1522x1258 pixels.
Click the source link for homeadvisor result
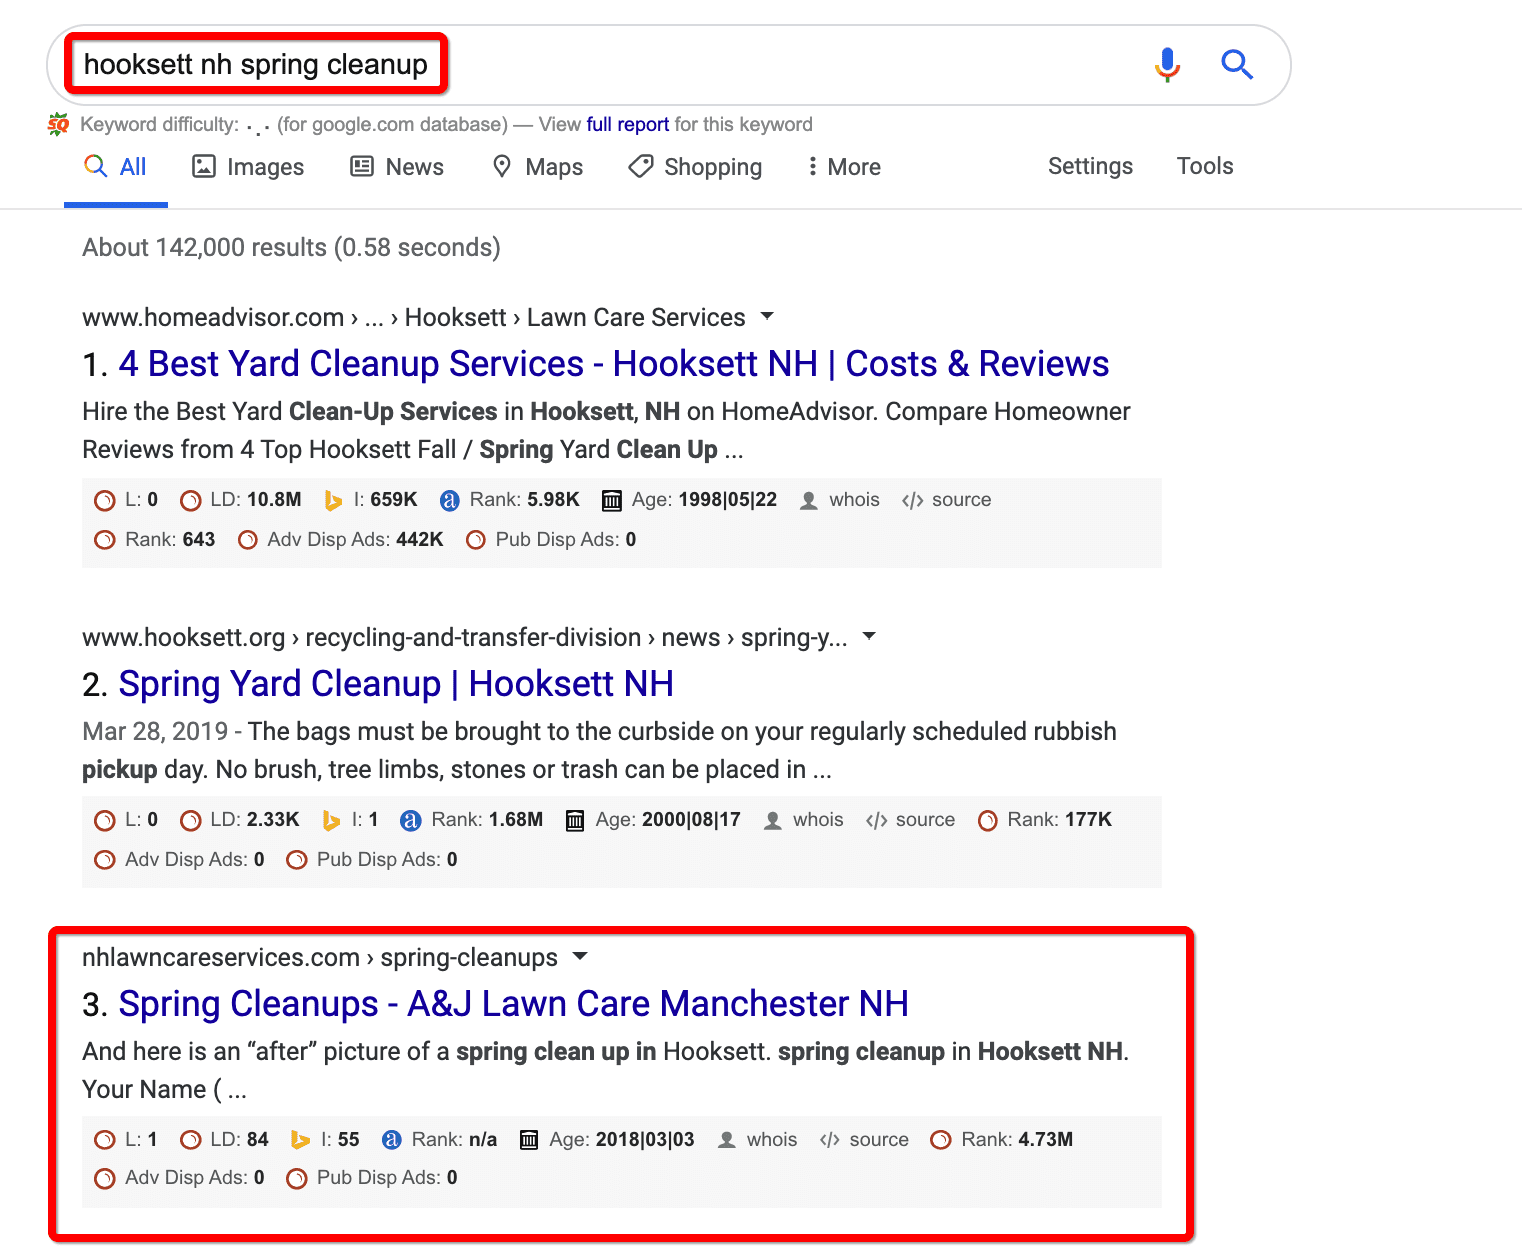pos(947,500)
